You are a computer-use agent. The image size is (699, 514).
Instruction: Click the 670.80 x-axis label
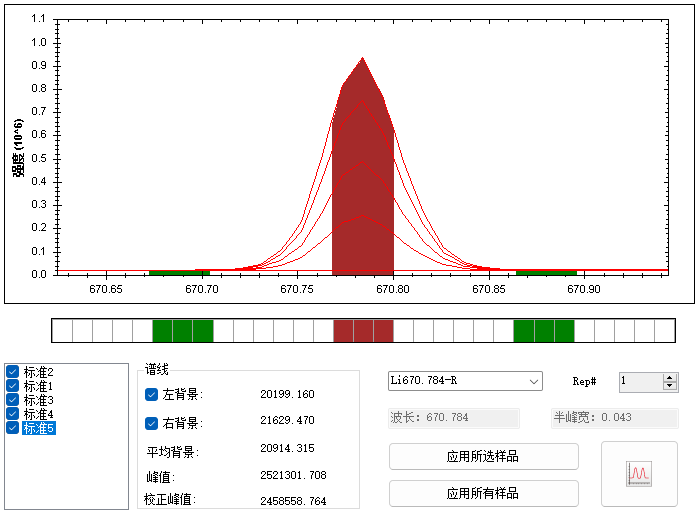(393, 289)
